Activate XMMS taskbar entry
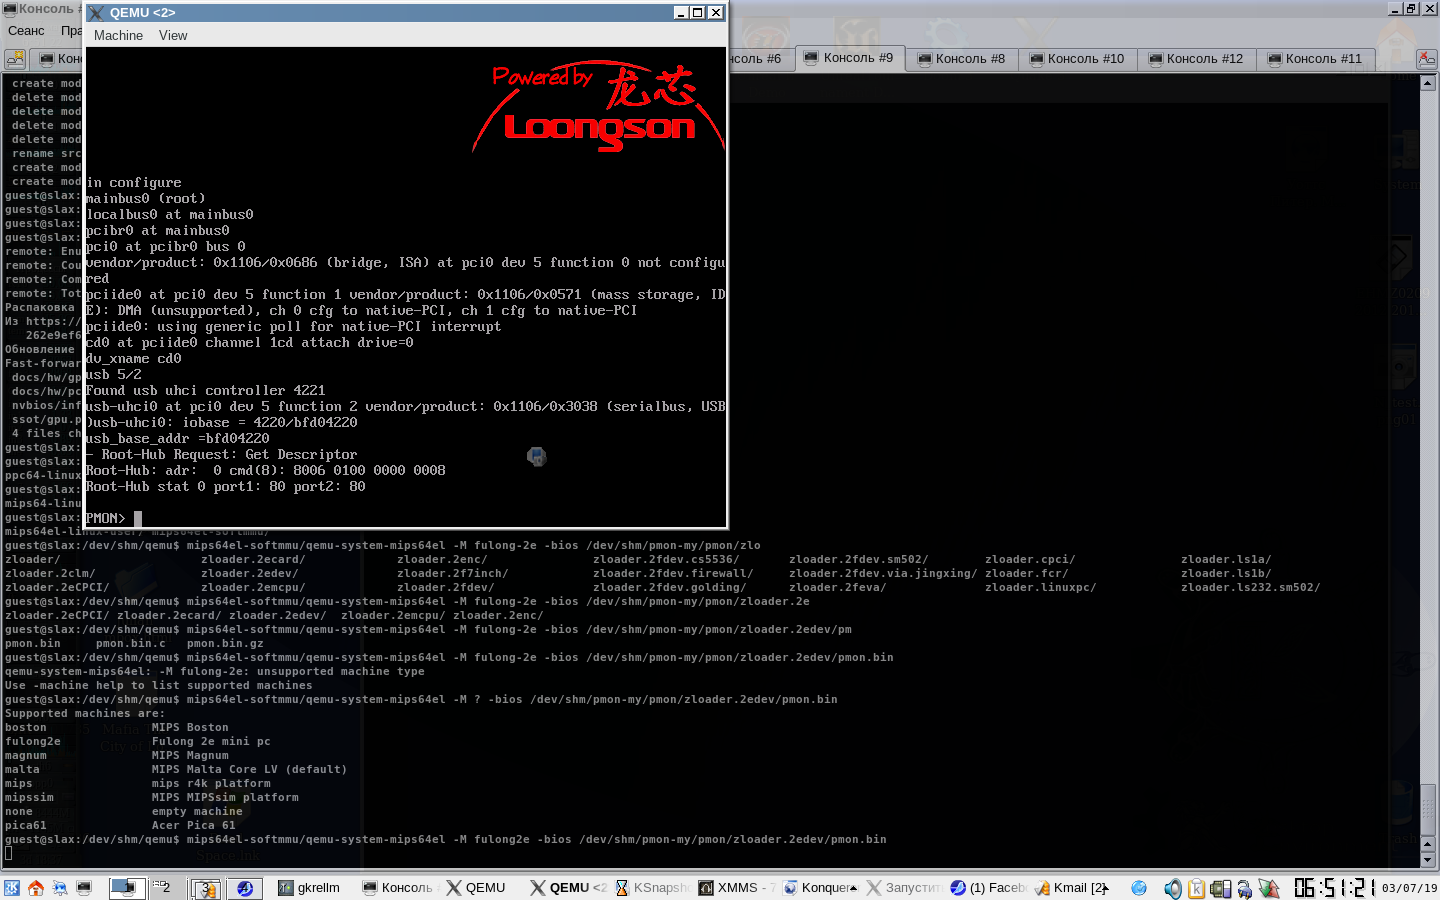1440x900 pixels. tap(735, 888)
